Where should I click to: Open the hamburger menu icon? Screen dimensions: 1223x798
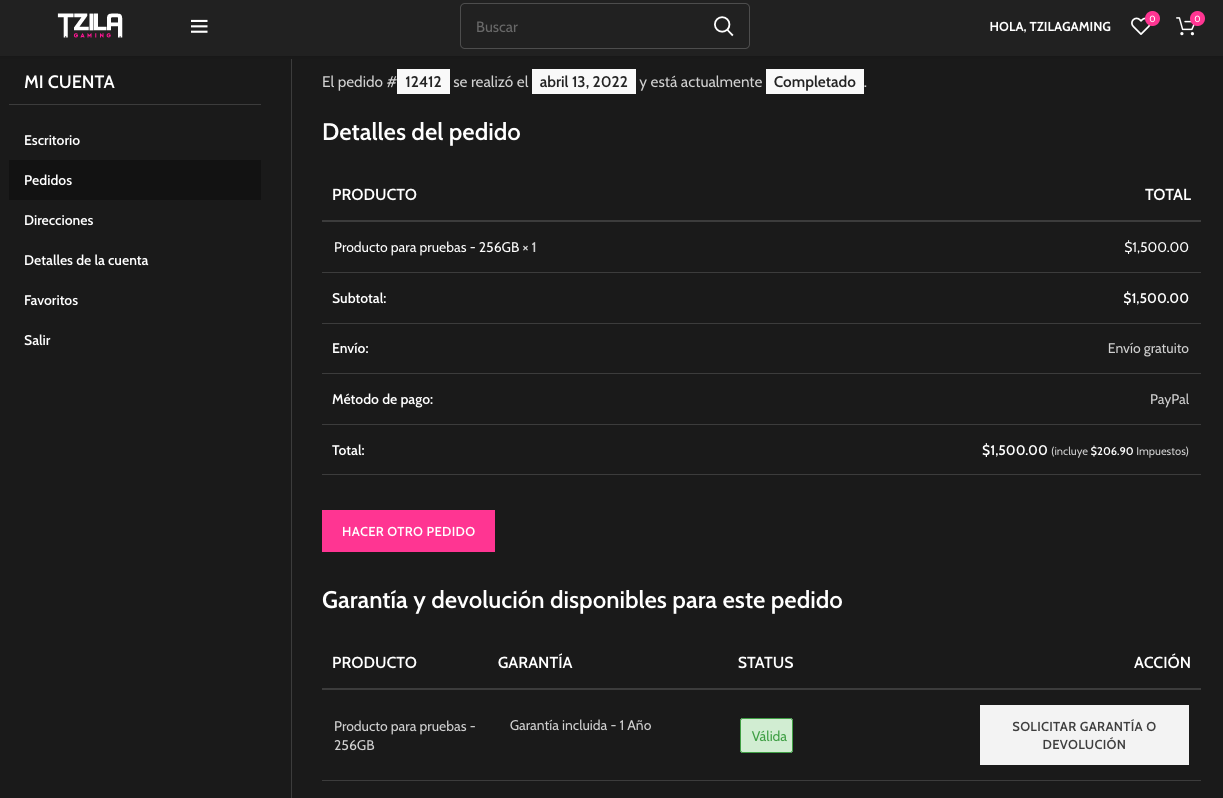pos(199,27)
